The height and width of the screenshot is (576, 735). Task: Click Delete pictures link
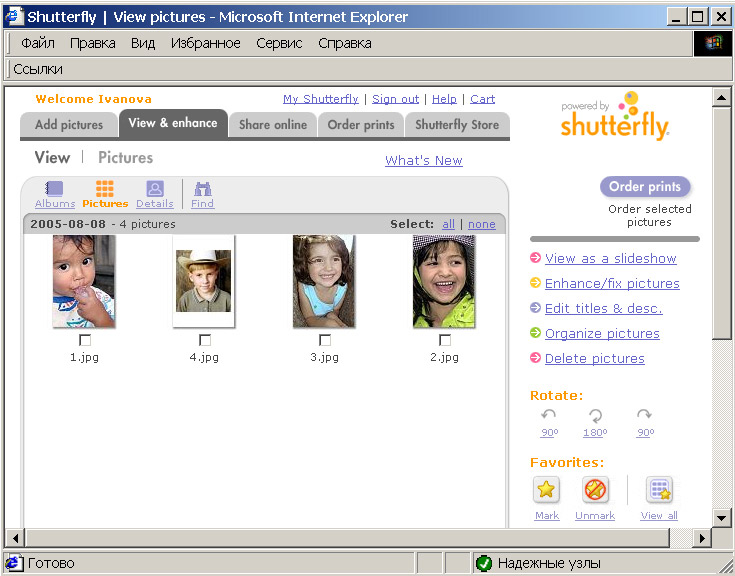tap(595, 358)
